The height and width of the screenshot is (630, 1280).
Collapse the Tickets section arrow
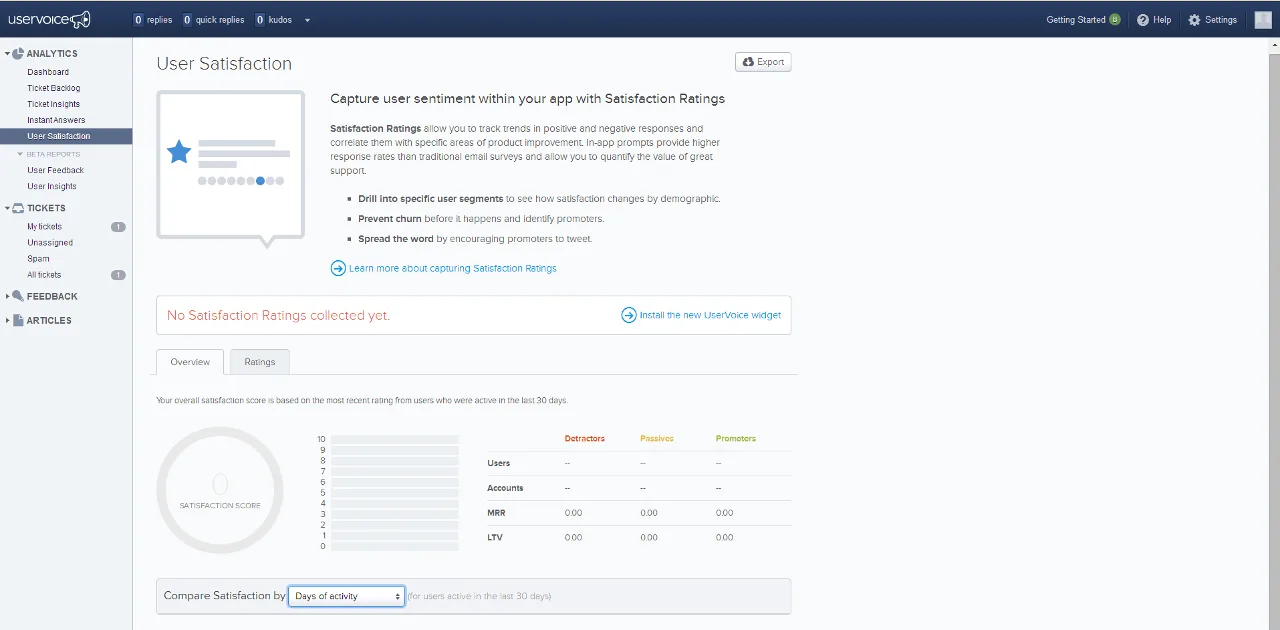point(8,209)
